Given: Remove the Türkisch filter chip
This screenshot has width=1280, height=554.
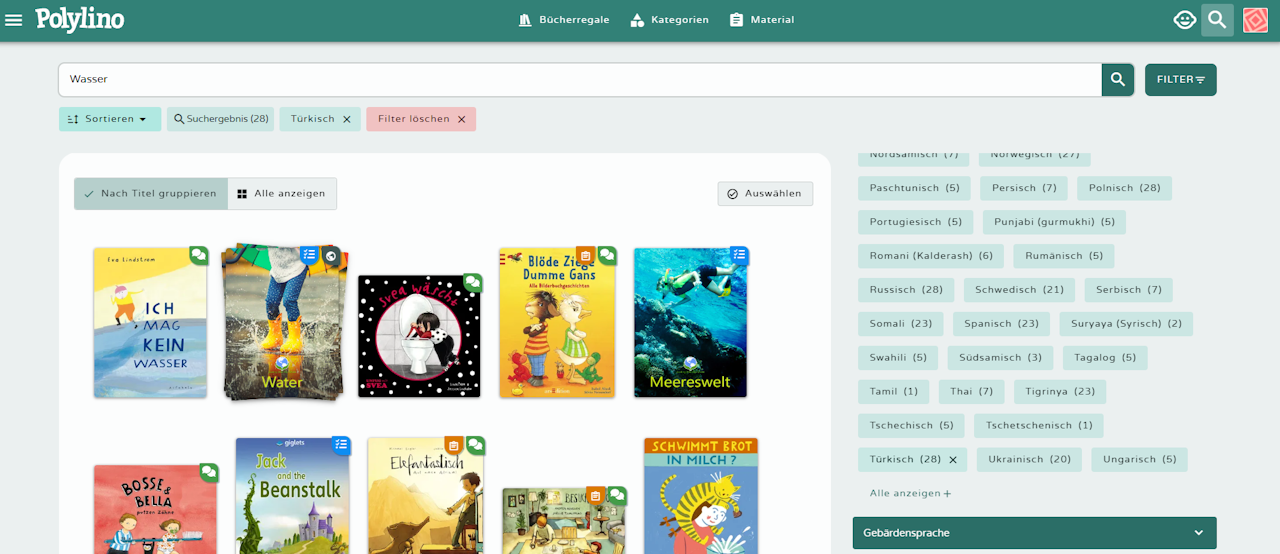Looking at the screenshot, I should pyautogui.click(x=347, y=119).
